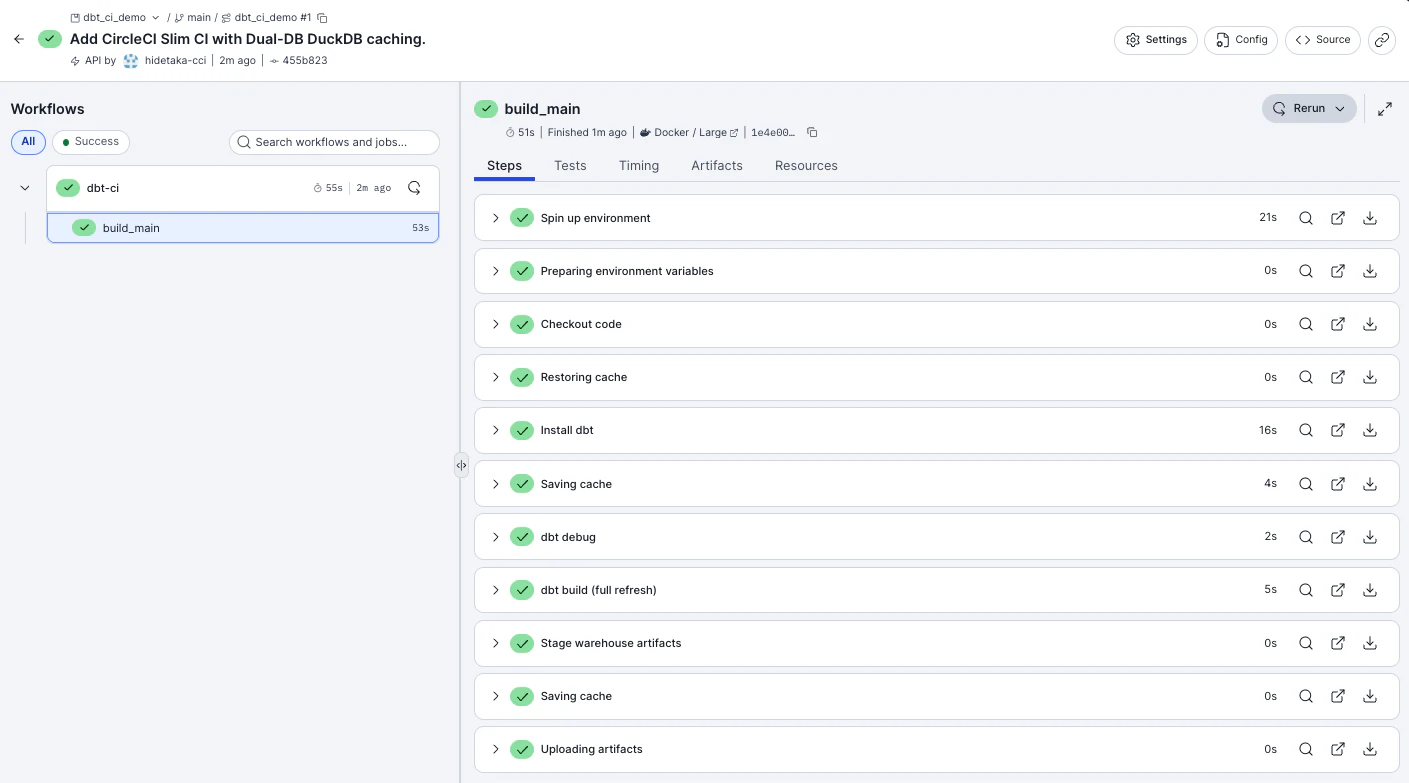The width and height of the screenshot is (1409, 783).
Task: Expand the Spin up environment step
Action: click(495, 218)
